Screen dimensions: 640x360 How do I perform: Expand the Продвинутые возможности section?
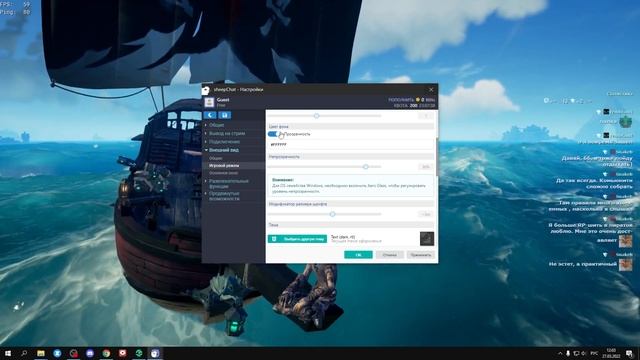(224, 196)
